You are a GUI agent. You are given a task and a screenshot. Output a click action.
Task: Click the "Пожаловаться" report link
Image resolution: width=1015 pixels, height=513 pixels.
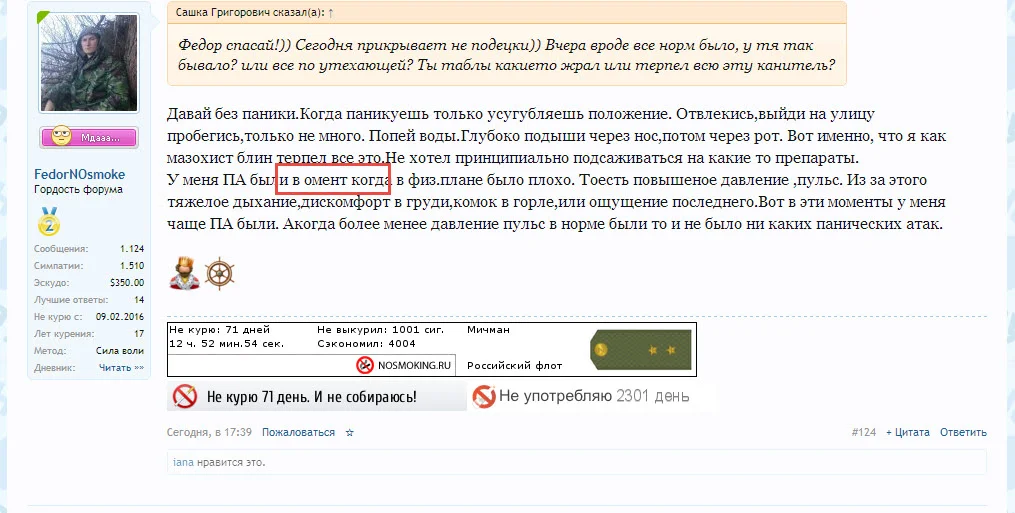pyautogui.click(x=298, y=432)
